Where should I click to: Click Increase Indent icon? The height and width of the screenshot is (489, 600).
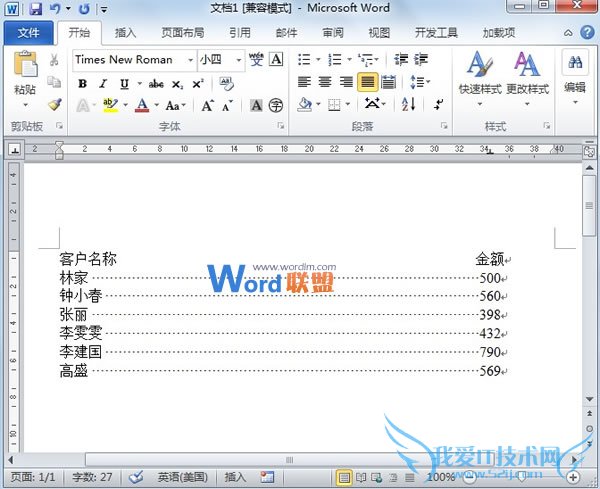(421, 60)
